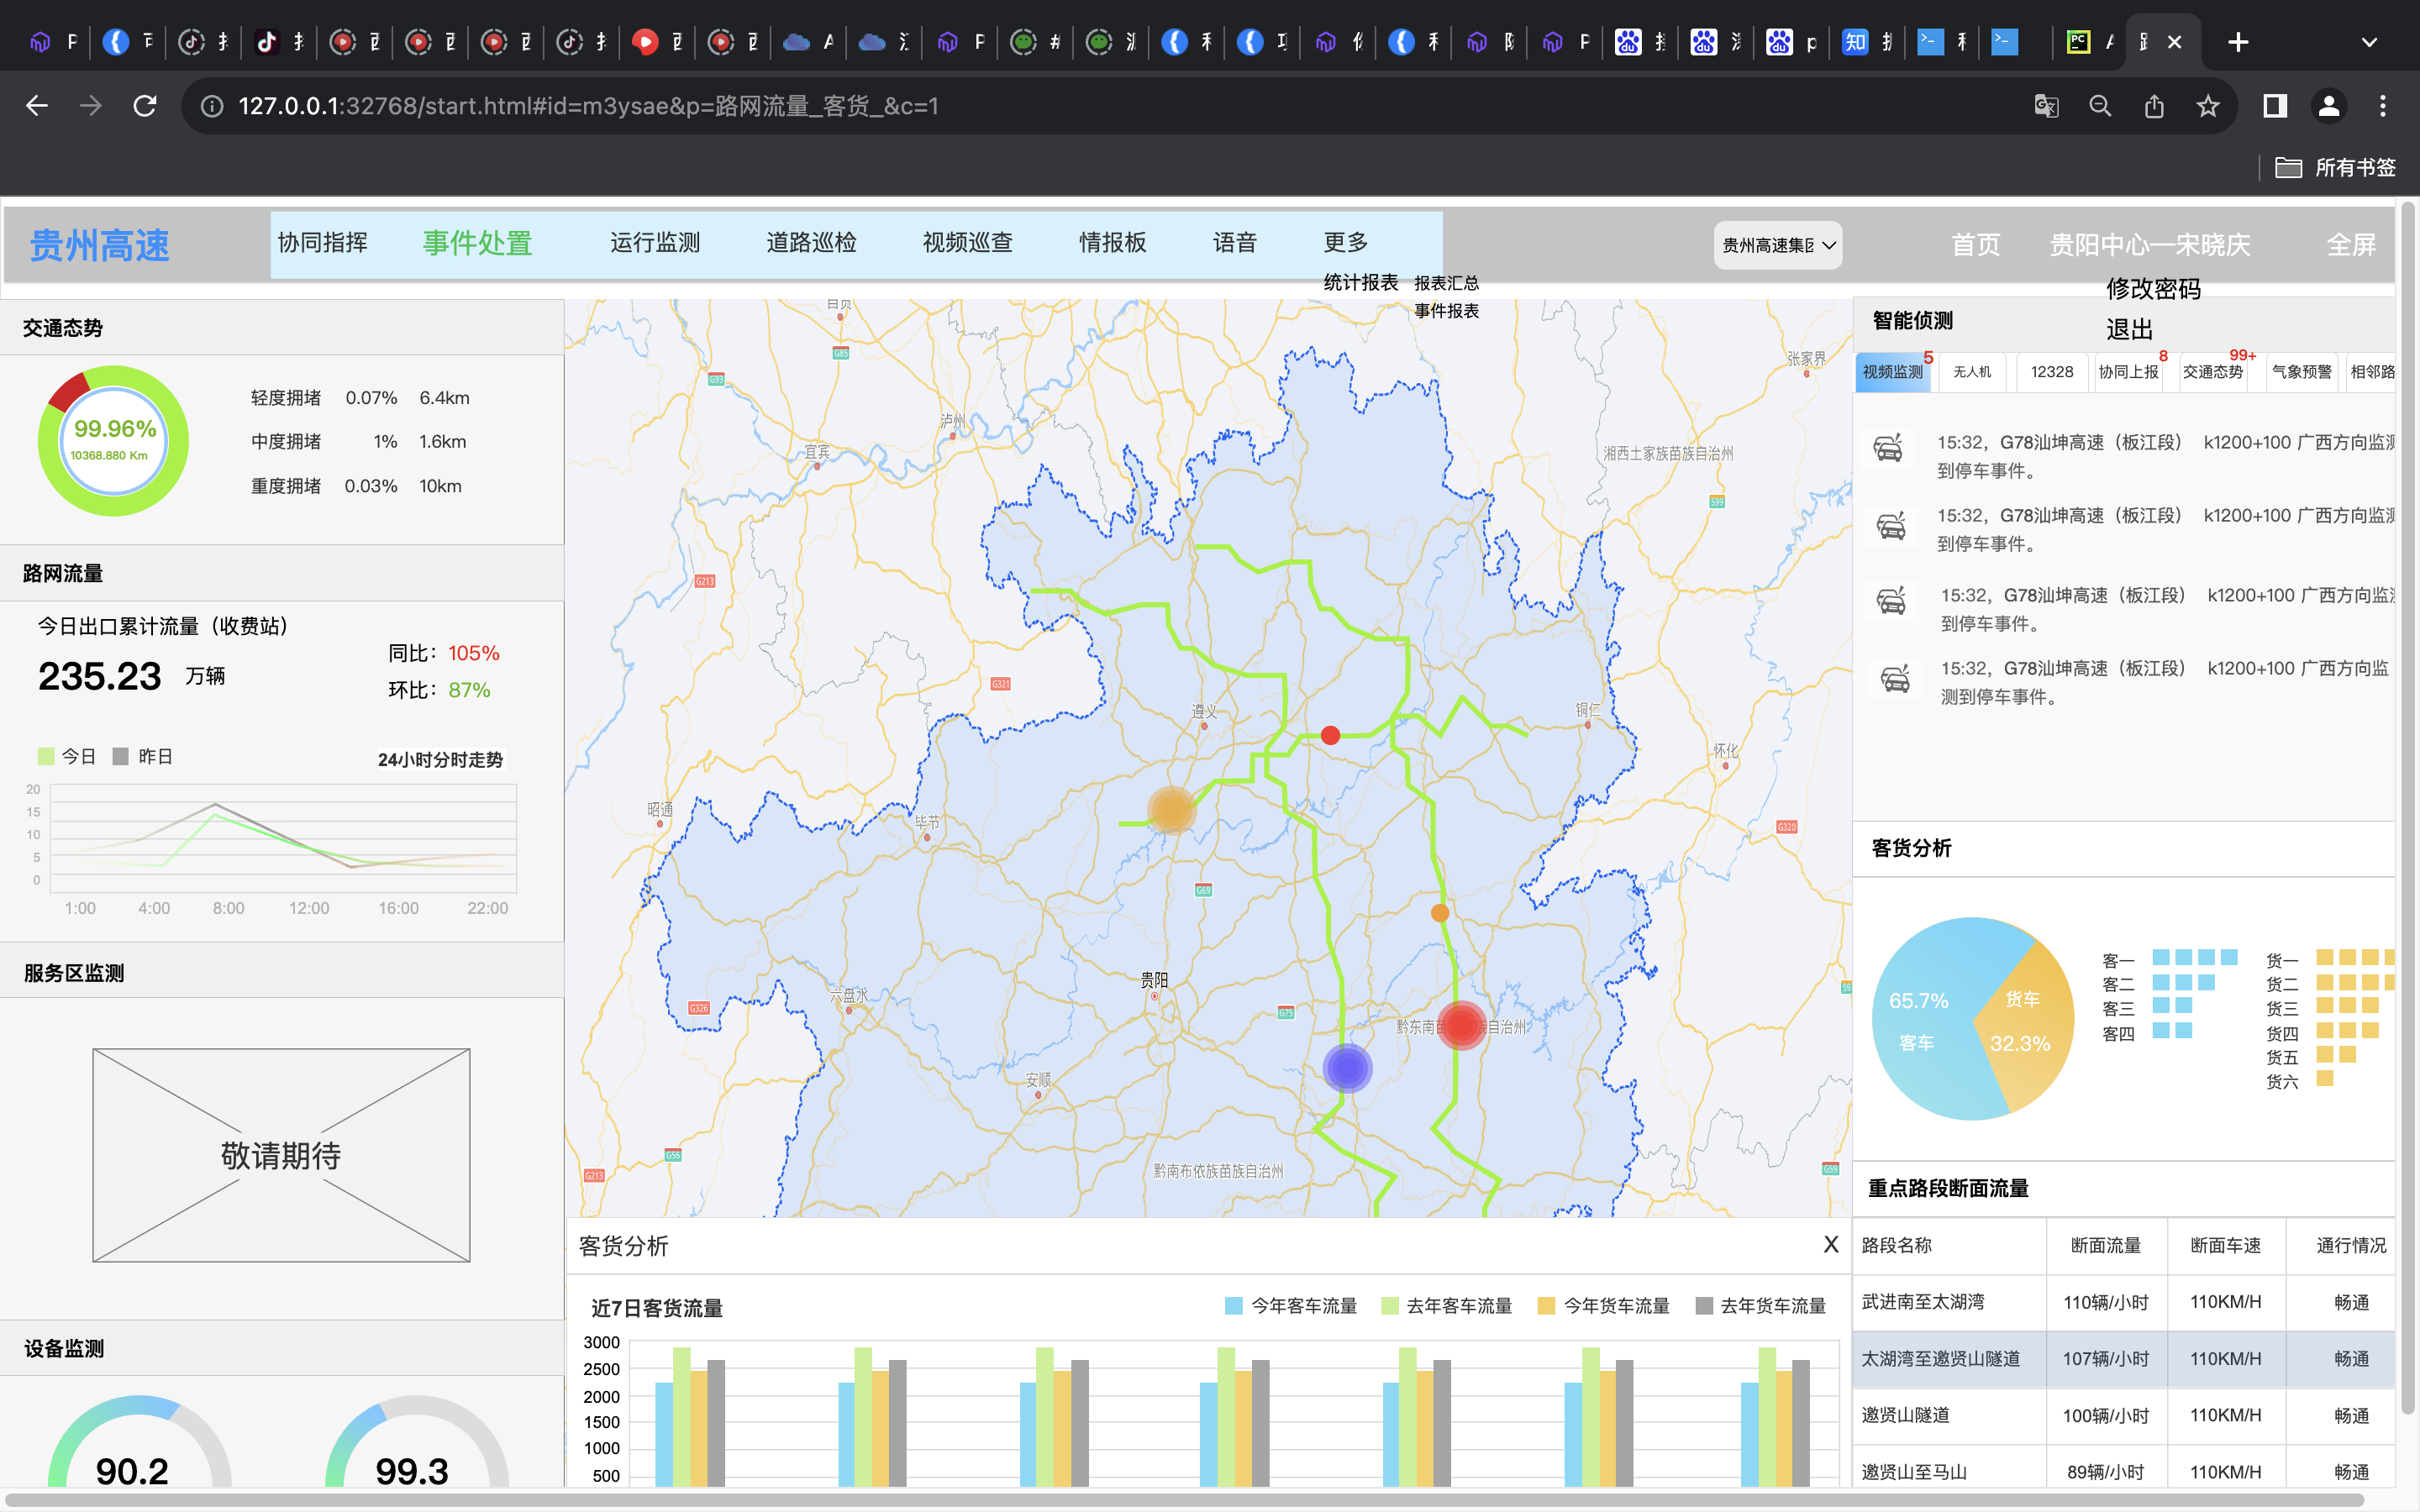Click the site info icon in address bar
The image size is (2420, 1512).
click(212, 106)
